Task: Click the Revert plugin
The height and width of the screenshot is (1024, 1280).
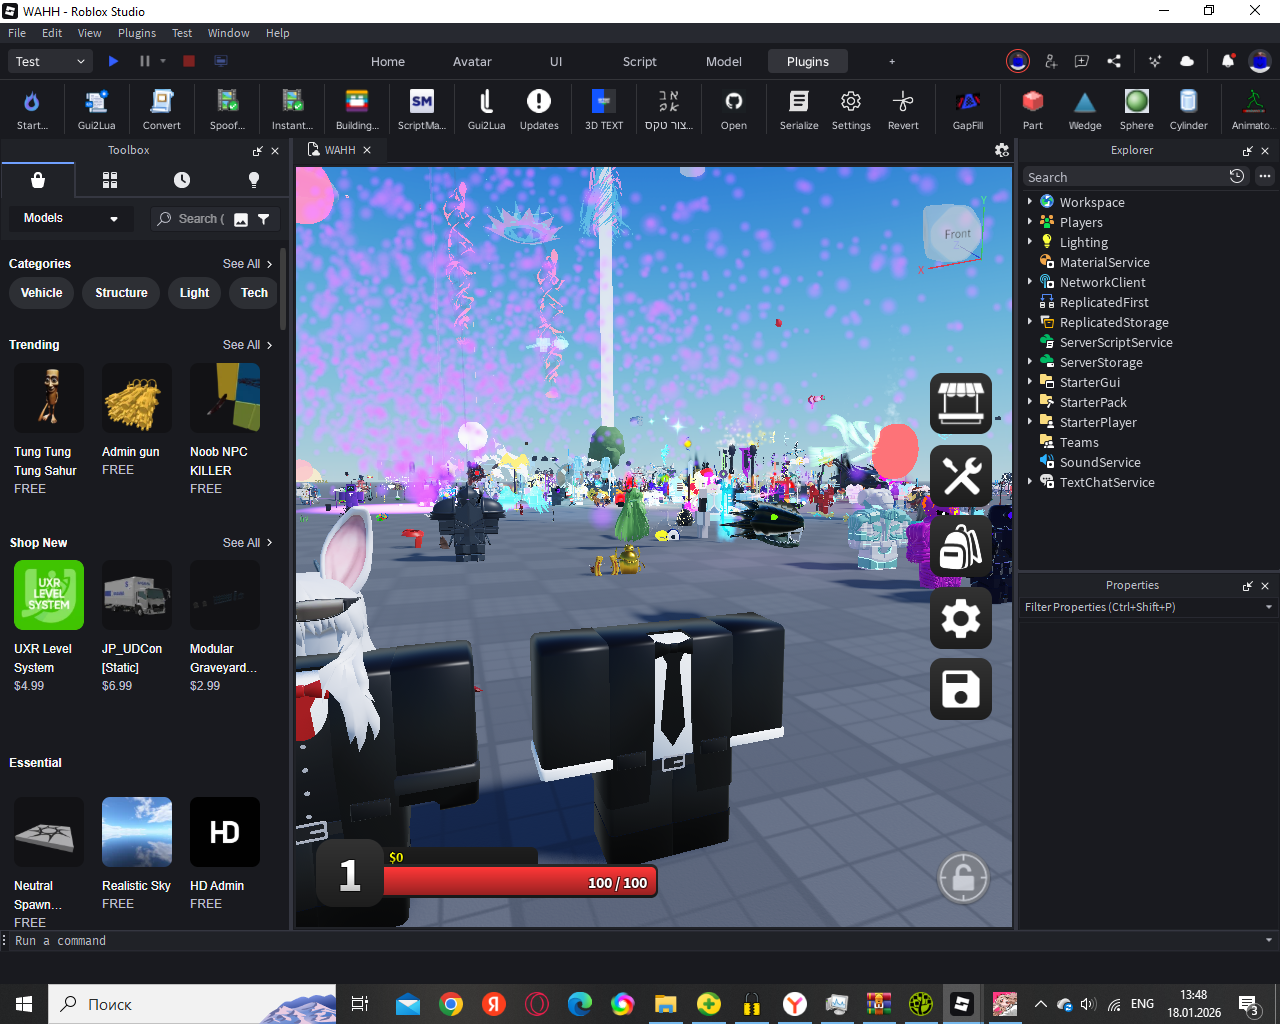Action: (x=903, y=109)
